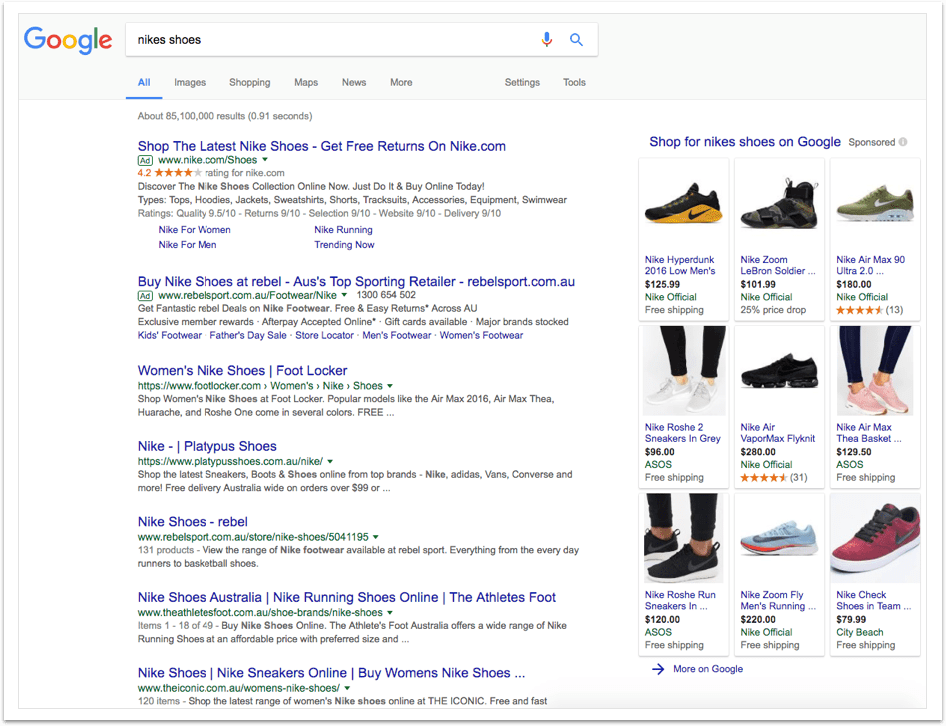Click phone number 1300 654 502
The width and height of the screenshot is (946, 726).
point(386,295)
